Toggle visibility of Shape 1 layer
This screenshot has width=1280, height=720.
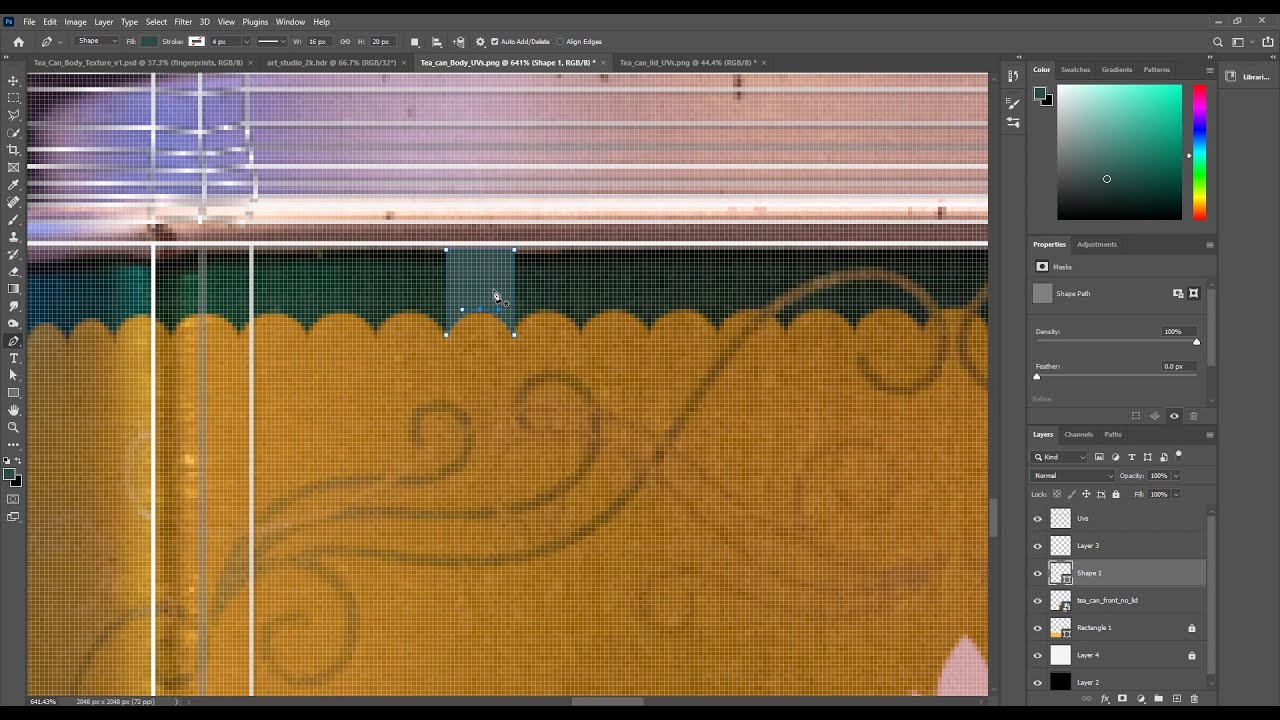tap(1037, 573)
